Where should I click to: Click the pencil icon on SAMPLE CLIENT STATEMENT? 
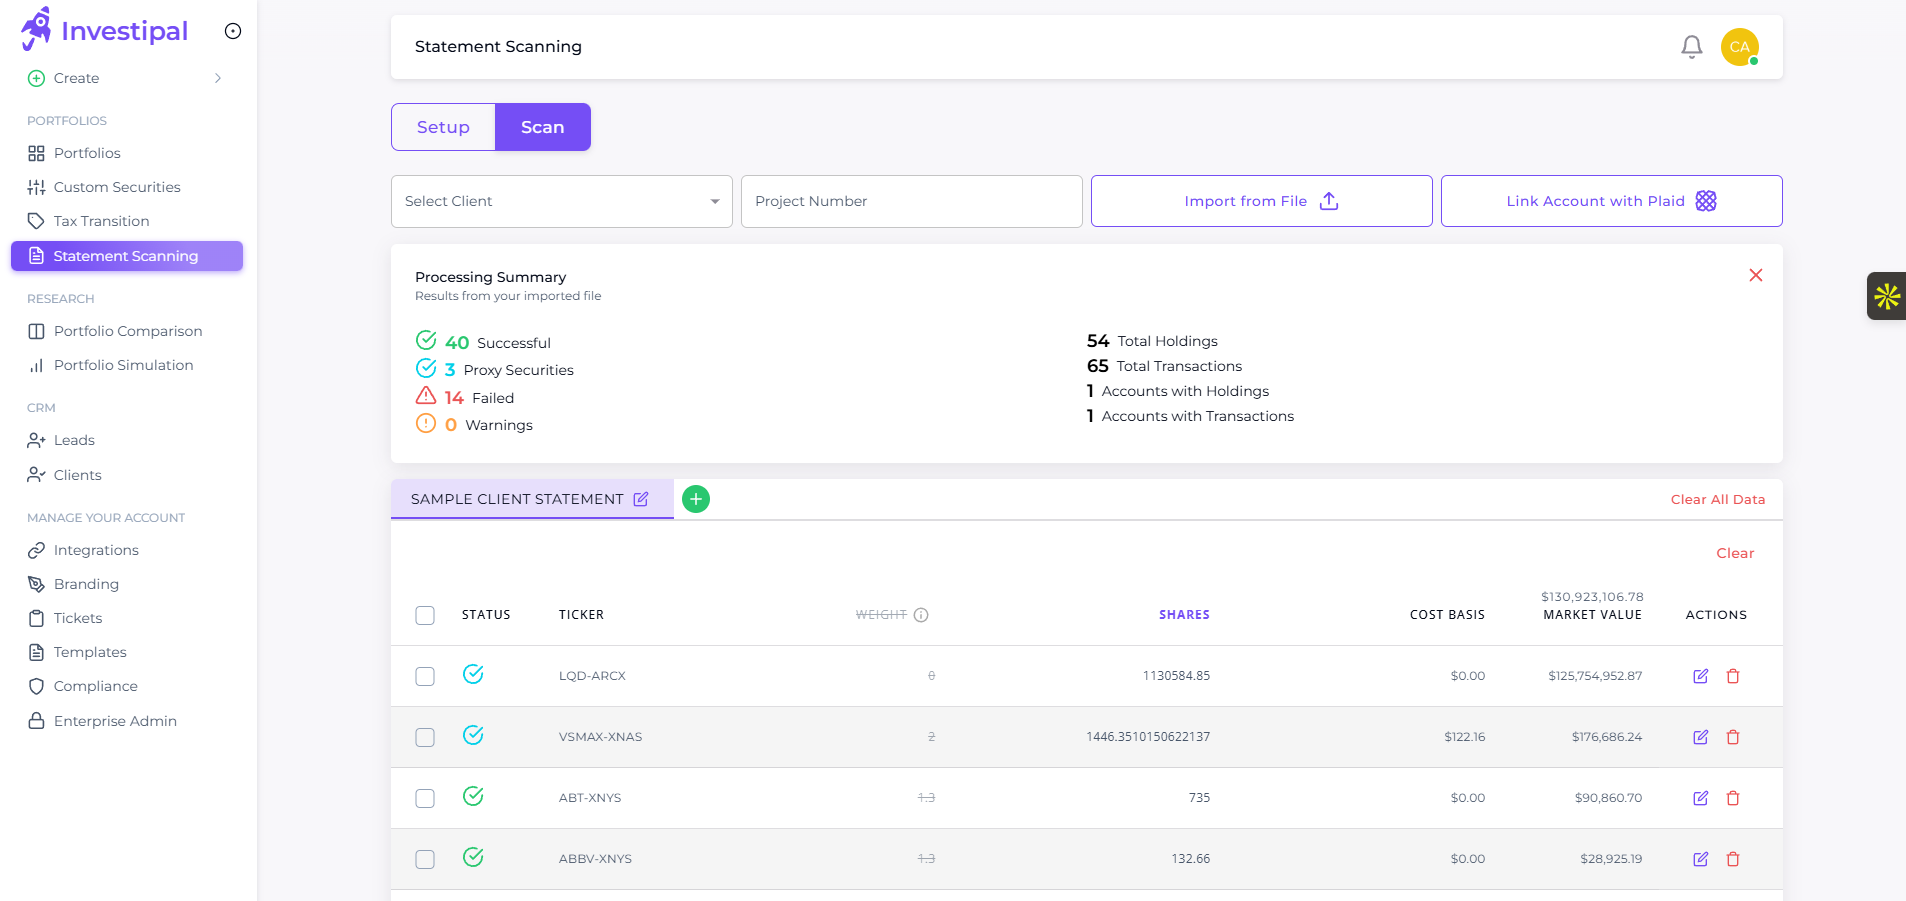pos(641,499)
